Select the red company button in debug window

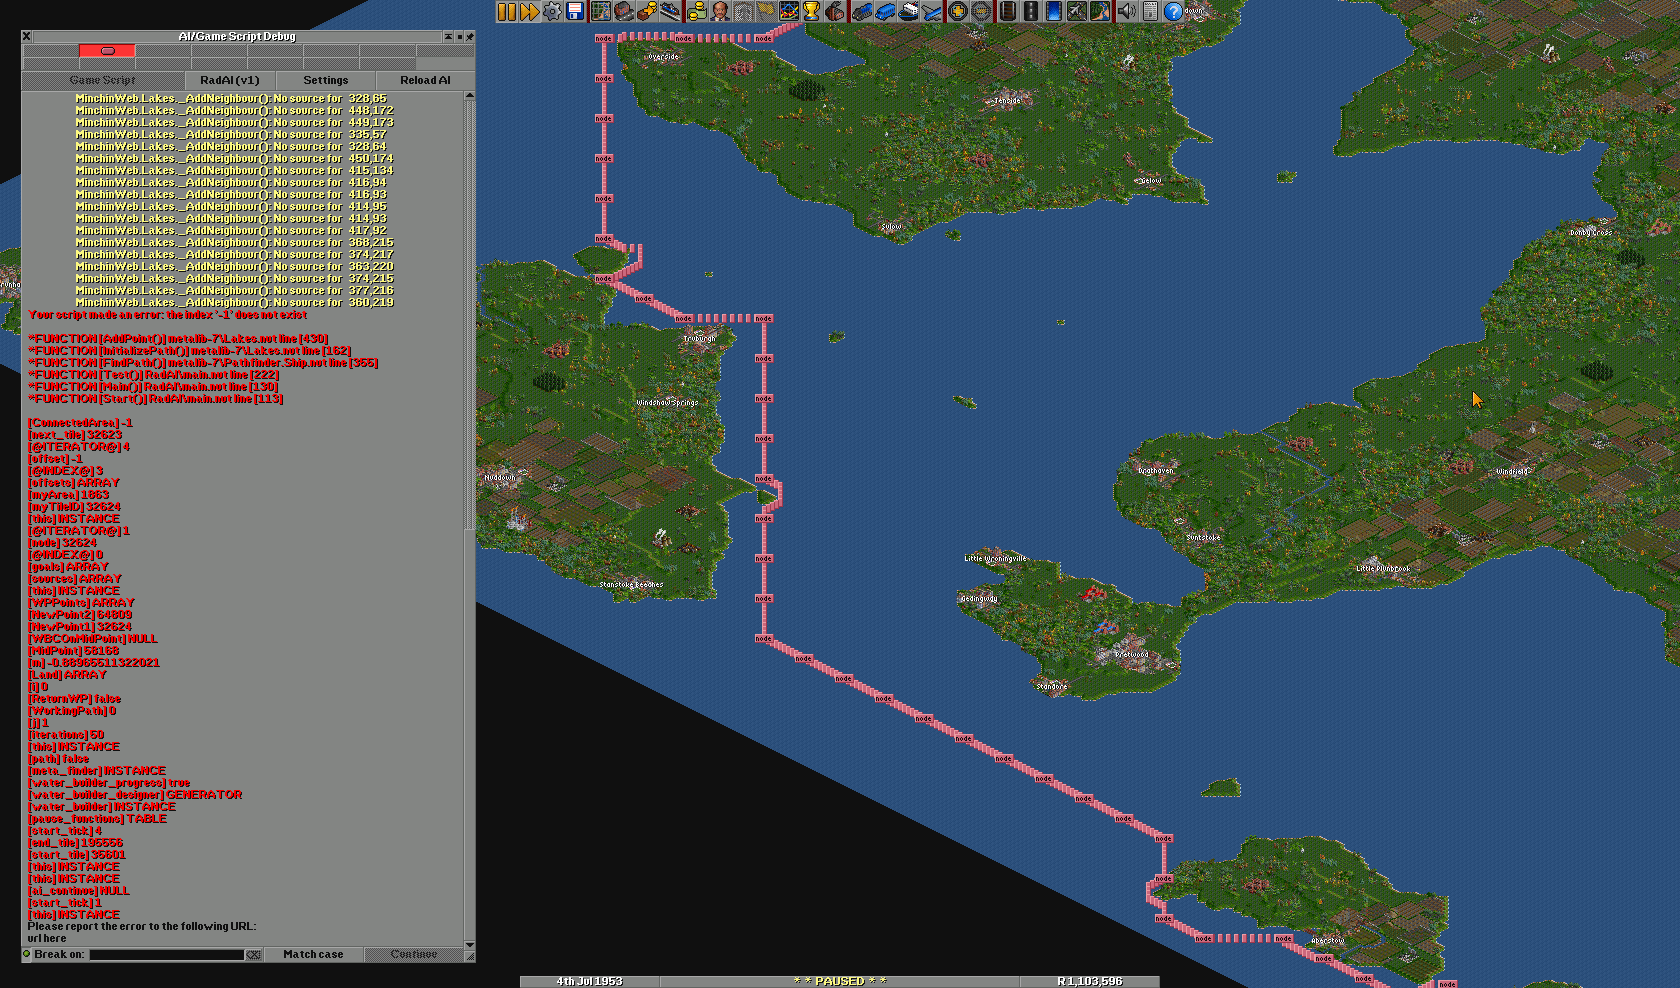(107, 50)
